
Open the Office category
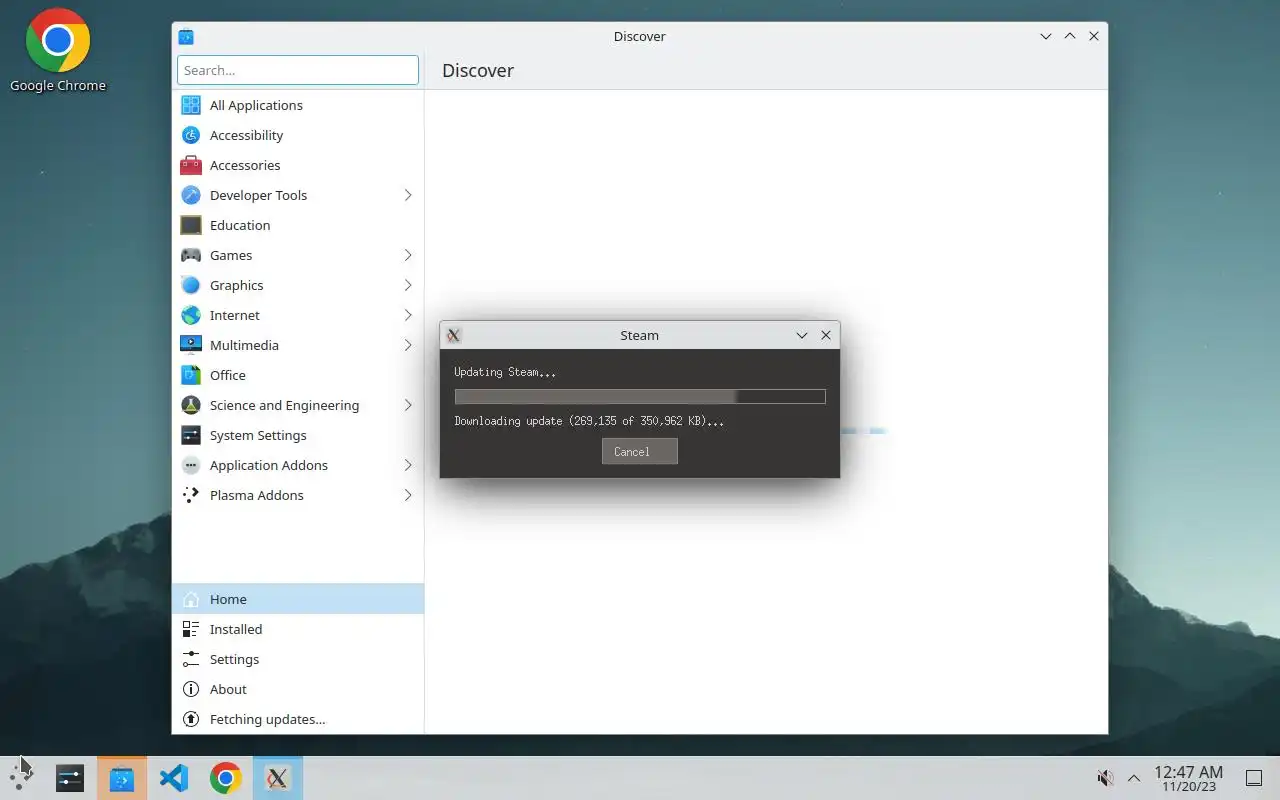[298, 375]
